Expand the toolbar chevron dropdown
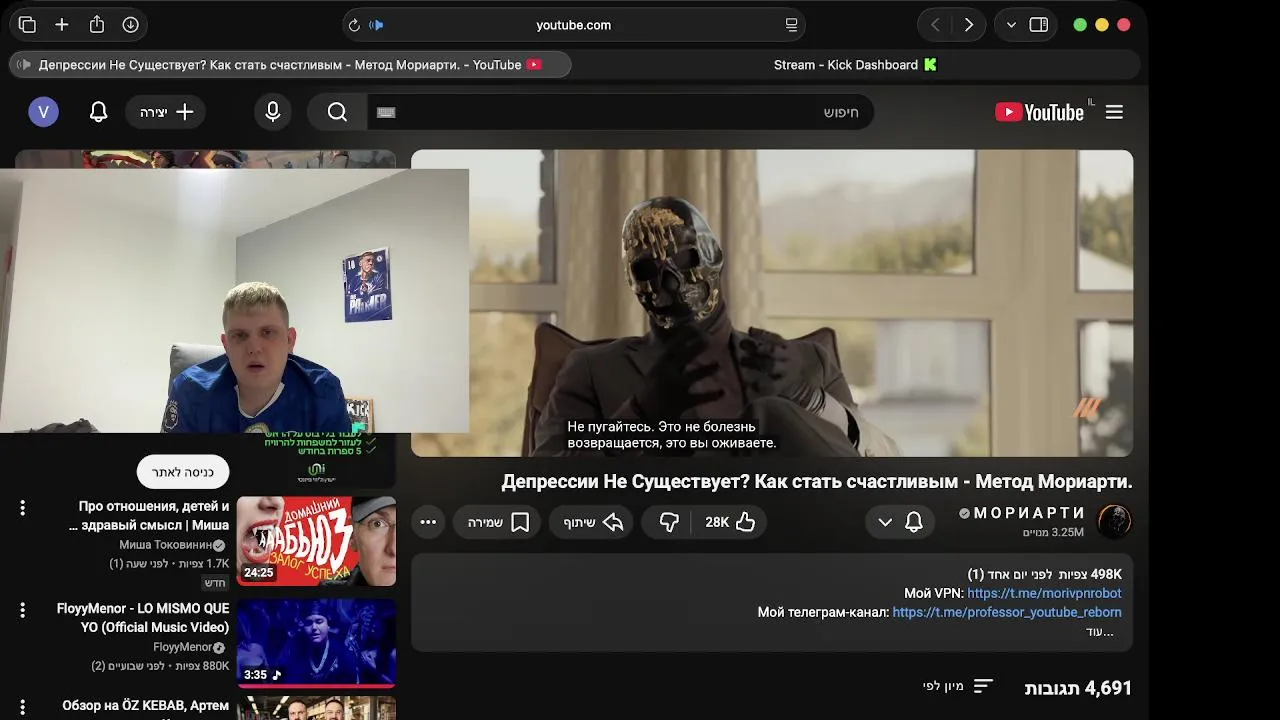The image size is (1280, 720). point(1011,25)
